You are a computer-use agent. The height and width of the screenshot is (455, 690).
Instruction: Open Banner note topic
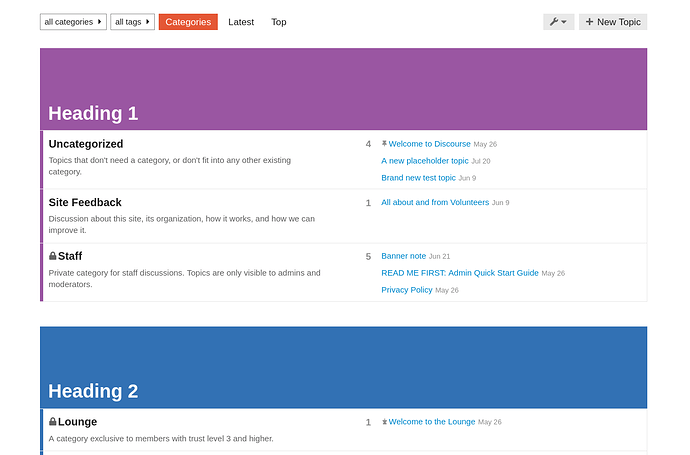point(404,256)
